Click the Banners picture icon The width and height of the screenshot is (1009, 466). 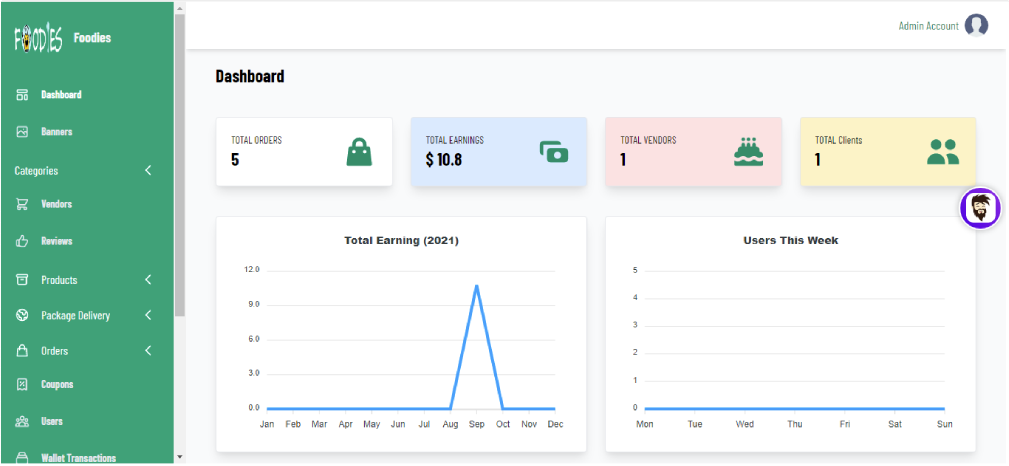click(23, 131)
